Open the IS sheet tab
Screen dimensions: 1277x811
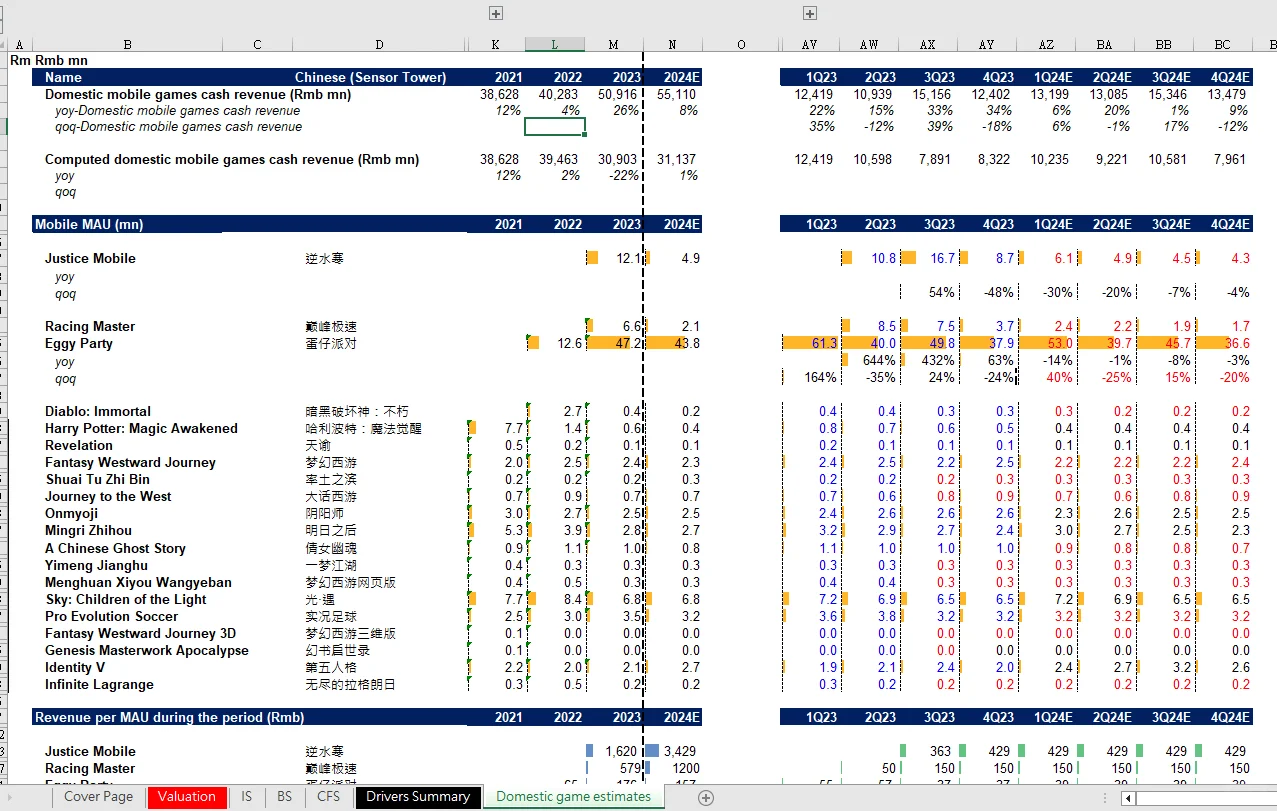(246, 797)
